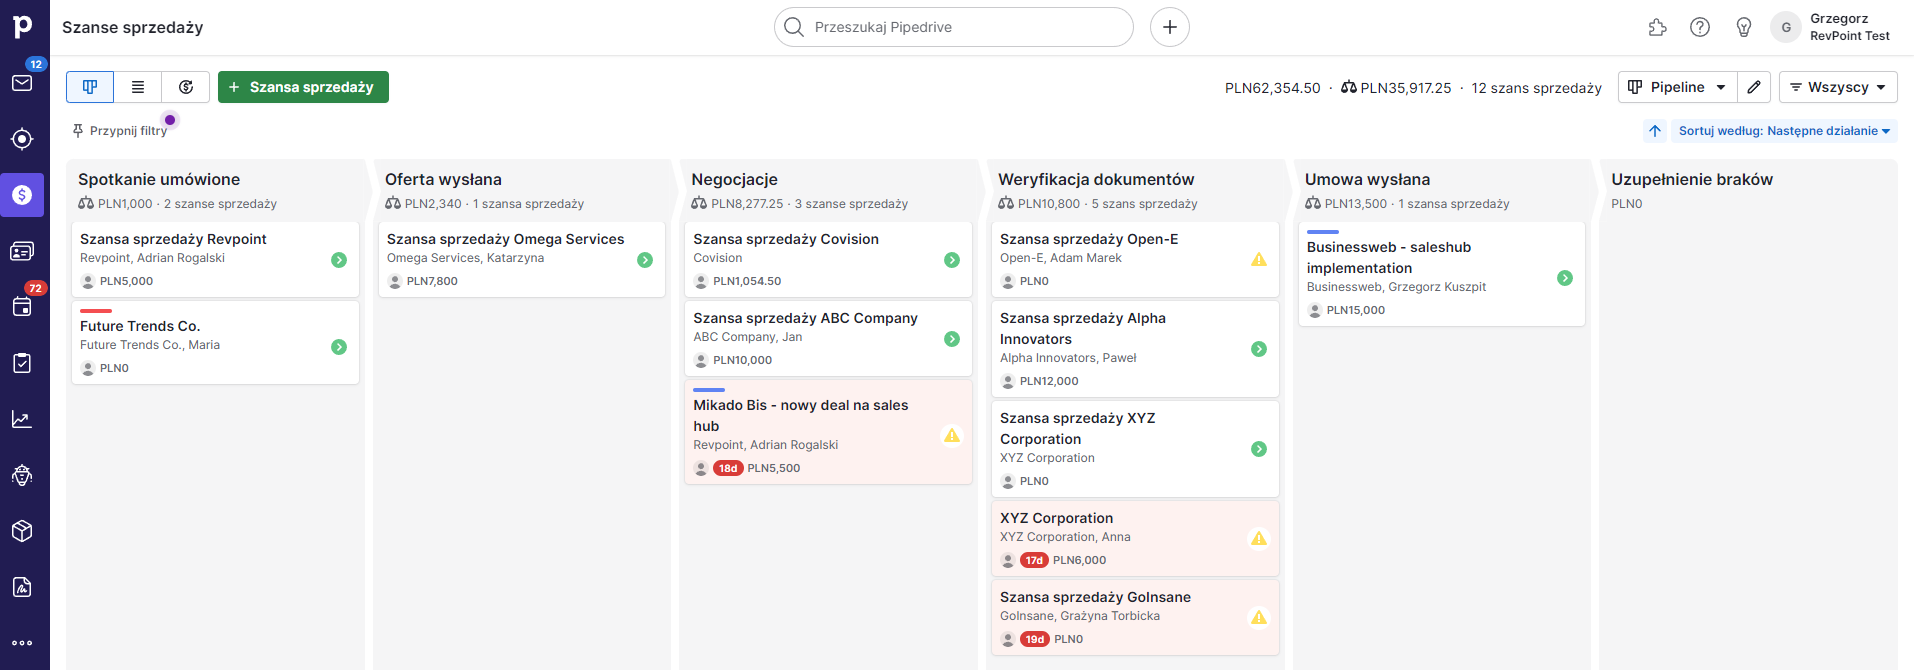Click warning icon on Open-E deal card

coord(1259,260)
